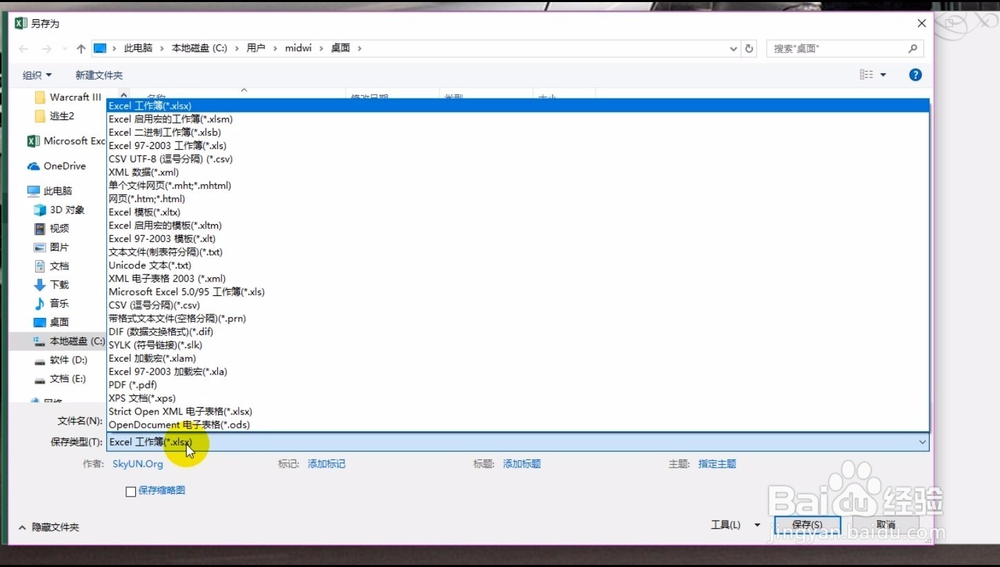Go forward with the right arrow

(47, 48)
